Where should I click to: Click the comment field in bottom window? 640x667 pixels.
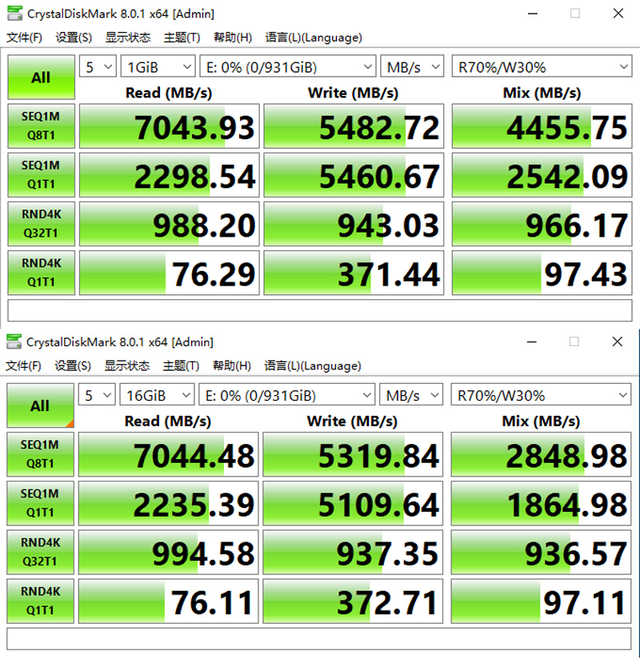pyautogui.click(x=319, y=639)
